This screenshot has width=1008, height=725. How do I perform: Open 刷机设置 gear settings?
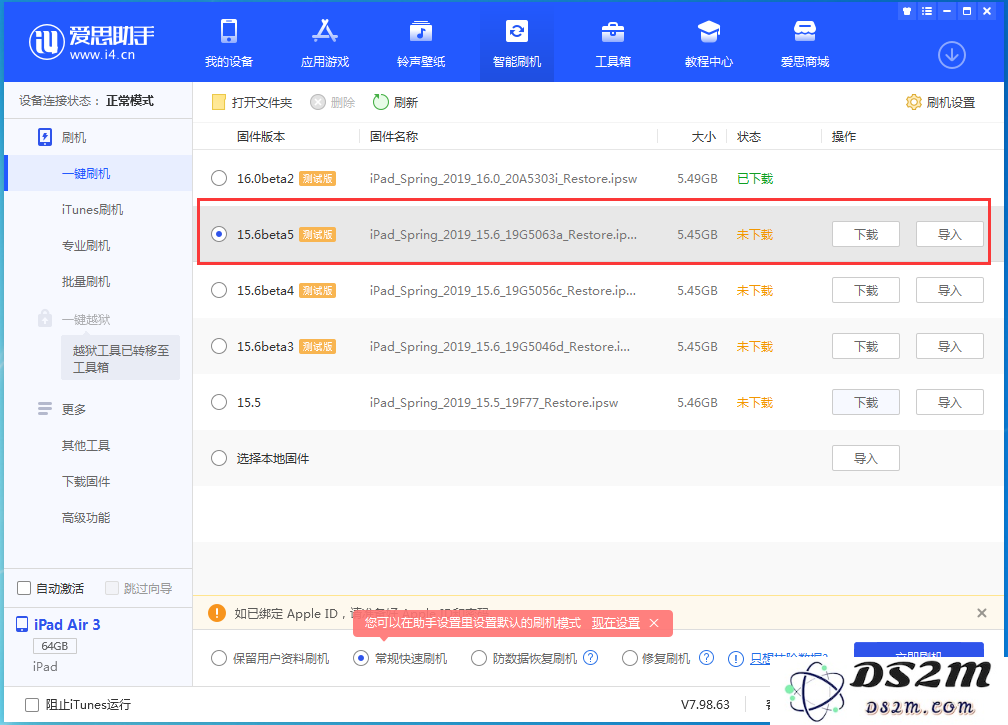coord(913,102)
